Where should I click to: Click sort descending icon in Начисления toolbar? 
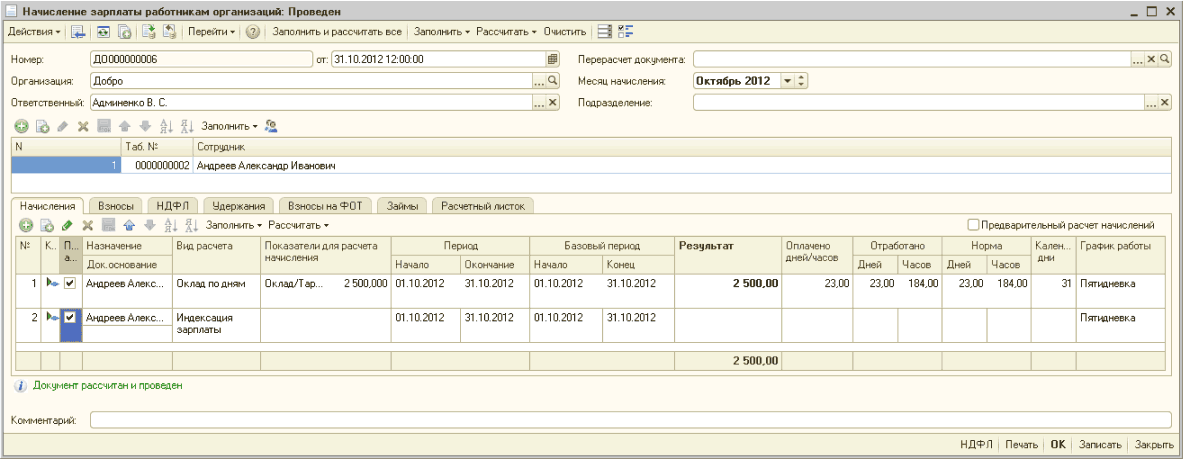click(191, 225)
